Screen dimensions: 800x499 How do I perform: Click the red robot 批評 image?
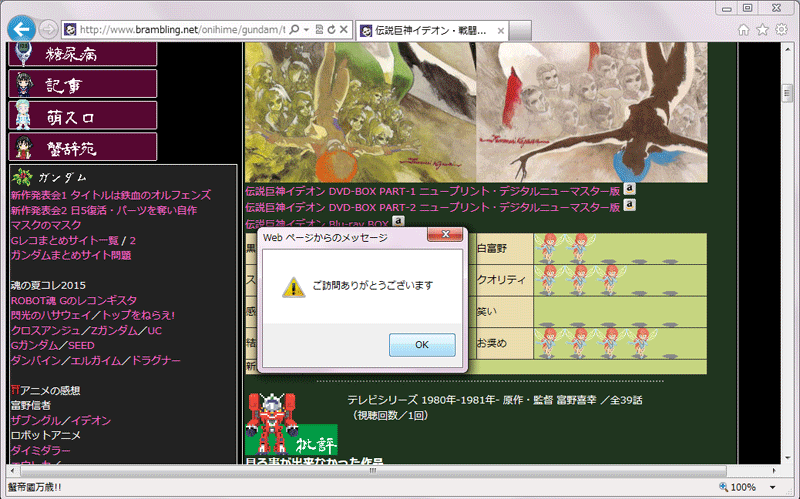pyautogui.click(x=291, y=423)
